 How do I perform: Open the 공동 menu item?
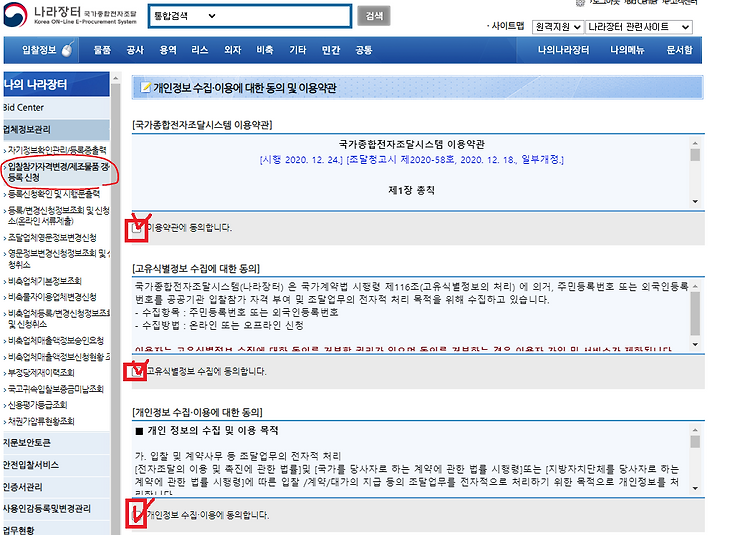(x=364, y=50)
